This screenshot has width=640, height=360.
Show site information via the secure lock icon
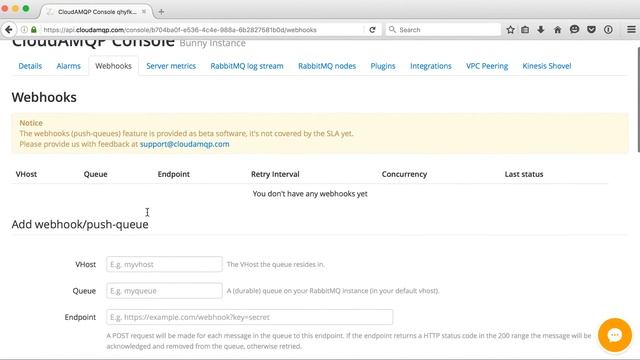point(34,30)
